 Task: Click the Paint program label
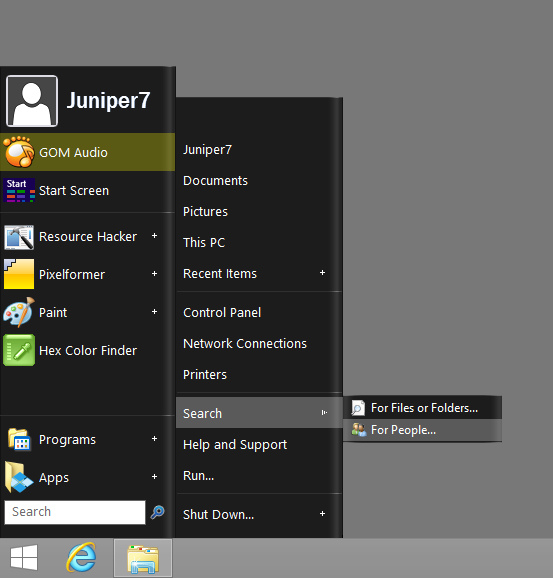pyautogui.click(x=53, y=313)
